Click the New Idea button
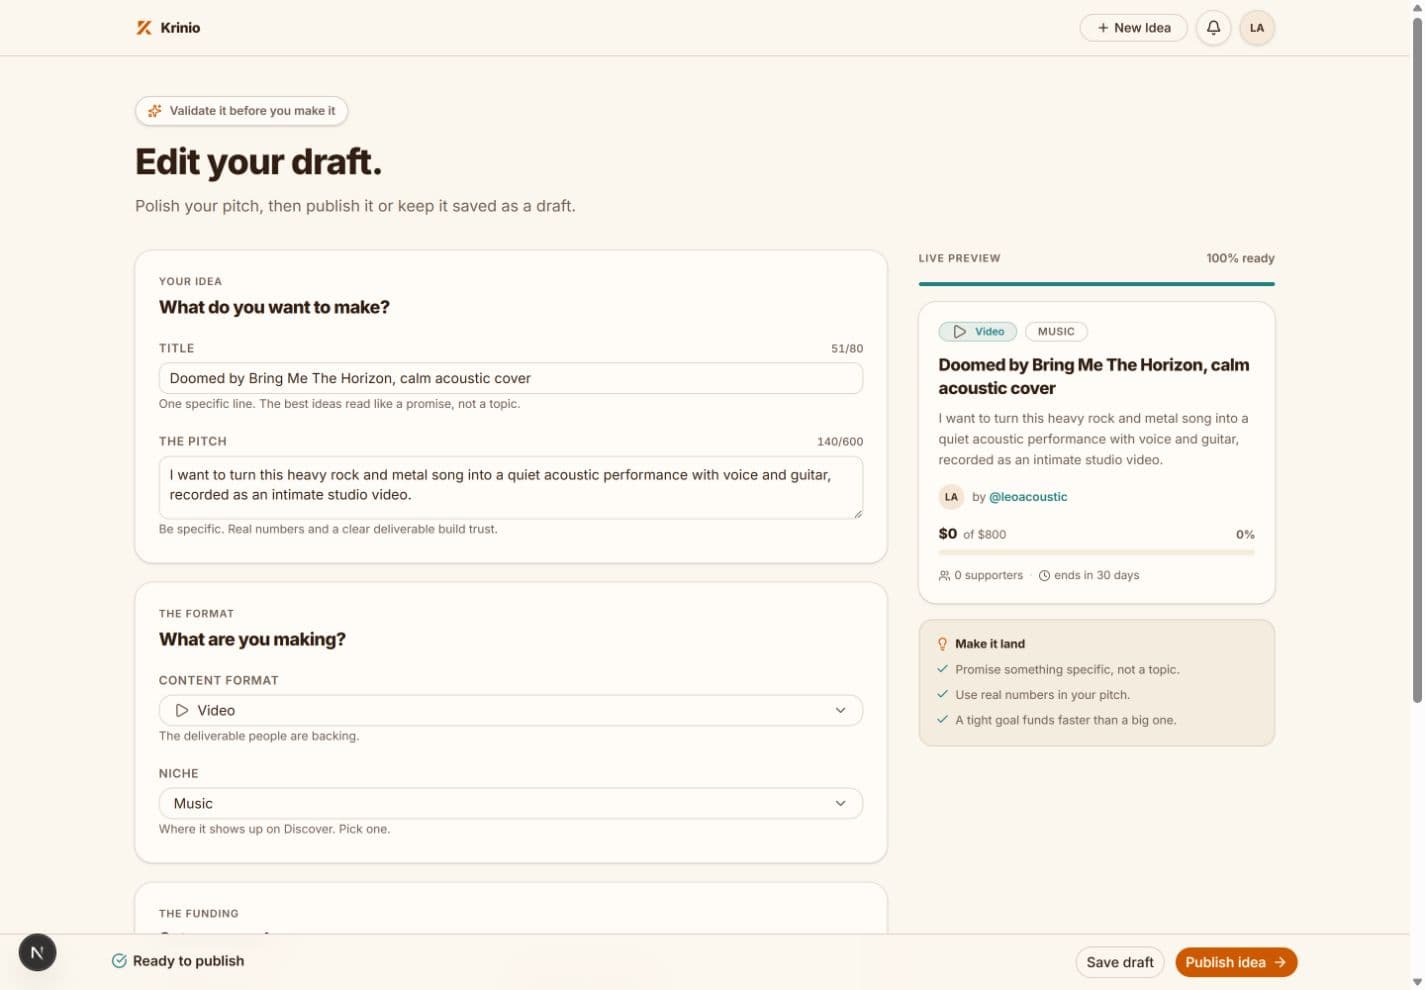 tap(1133, 28)
